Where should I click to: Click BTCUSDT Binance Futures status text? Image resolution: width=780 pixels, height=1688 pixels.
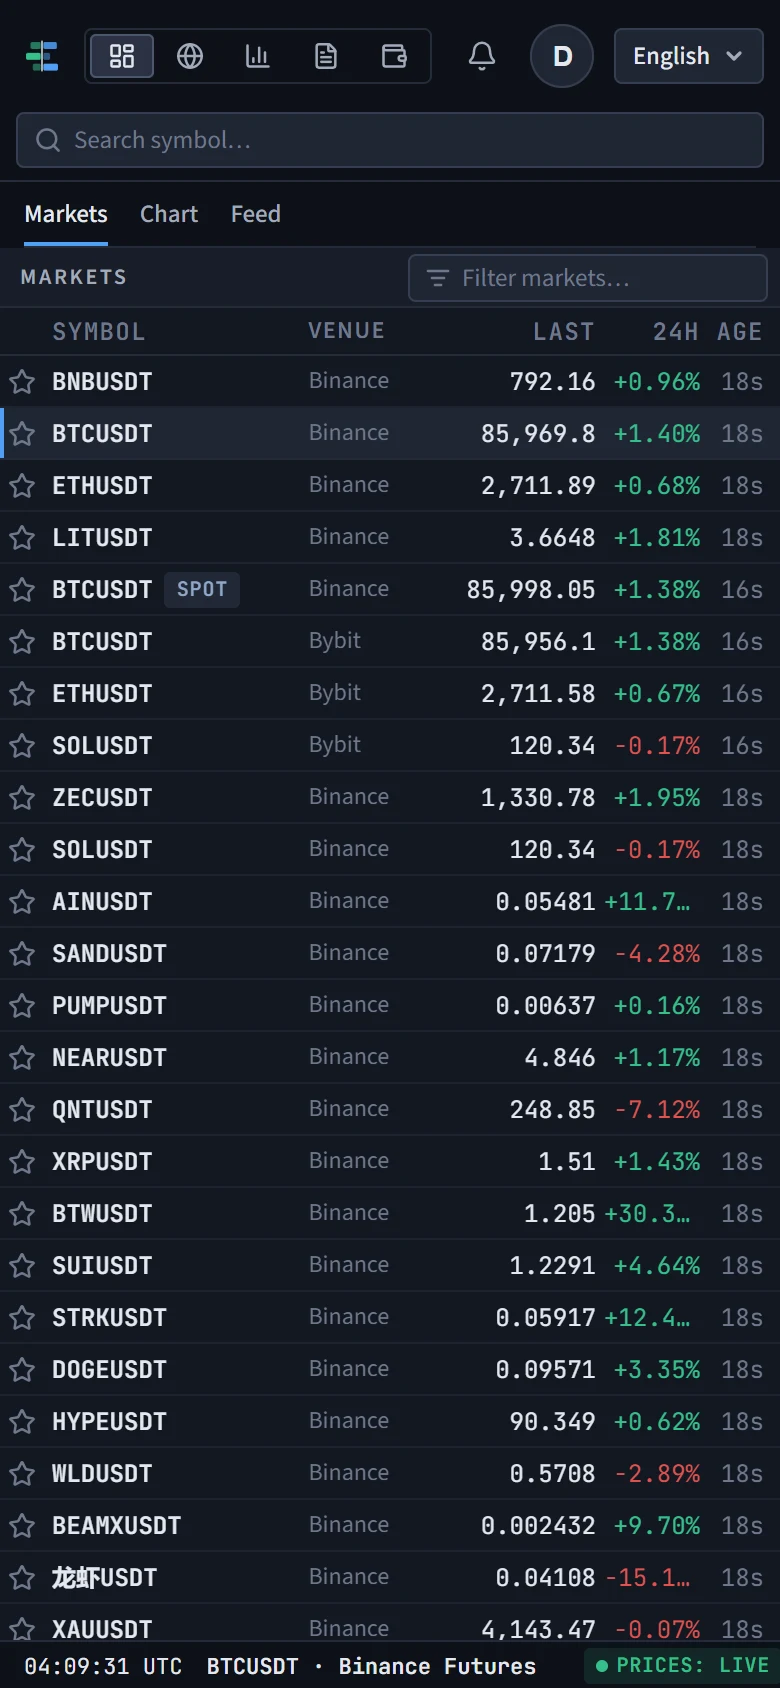coord(371,1667)
